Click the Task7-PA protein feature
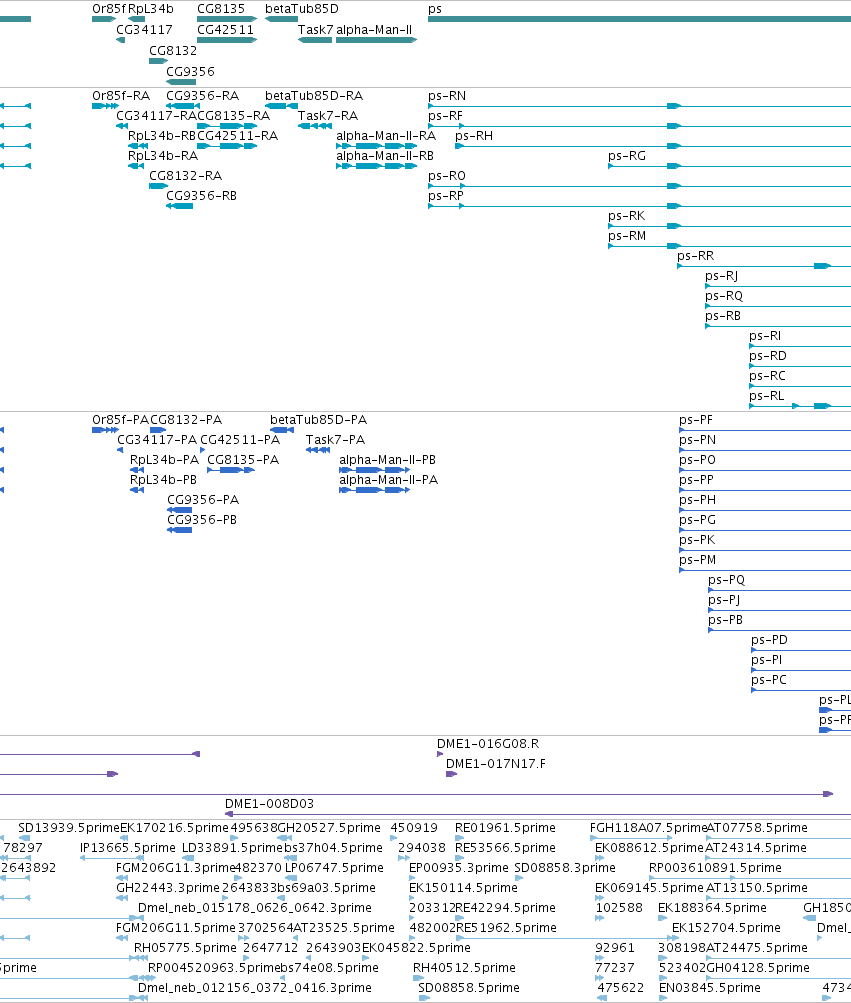The height and width of the screenshot is (1003, 851). pyautogui.click(x=318, y=450)
